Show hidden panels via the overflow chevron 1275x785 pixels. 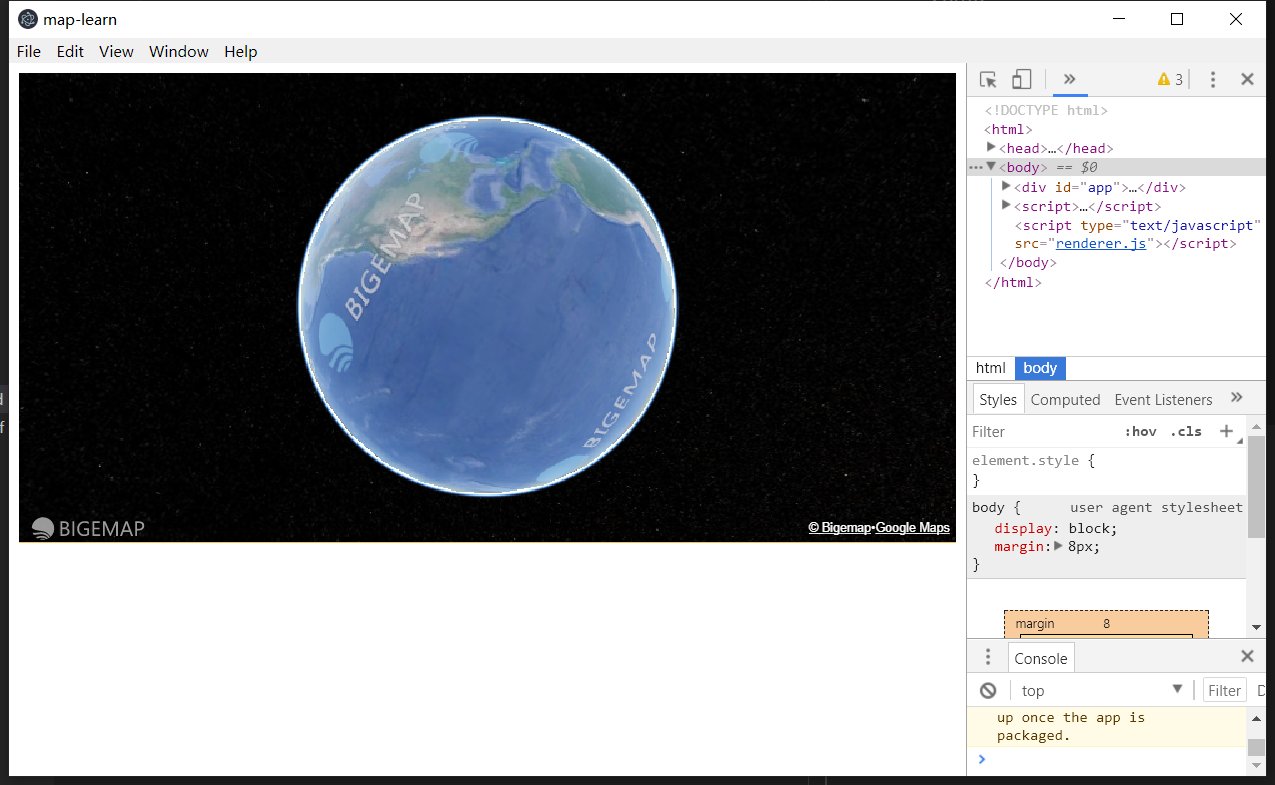click(x=1069, y=79)
